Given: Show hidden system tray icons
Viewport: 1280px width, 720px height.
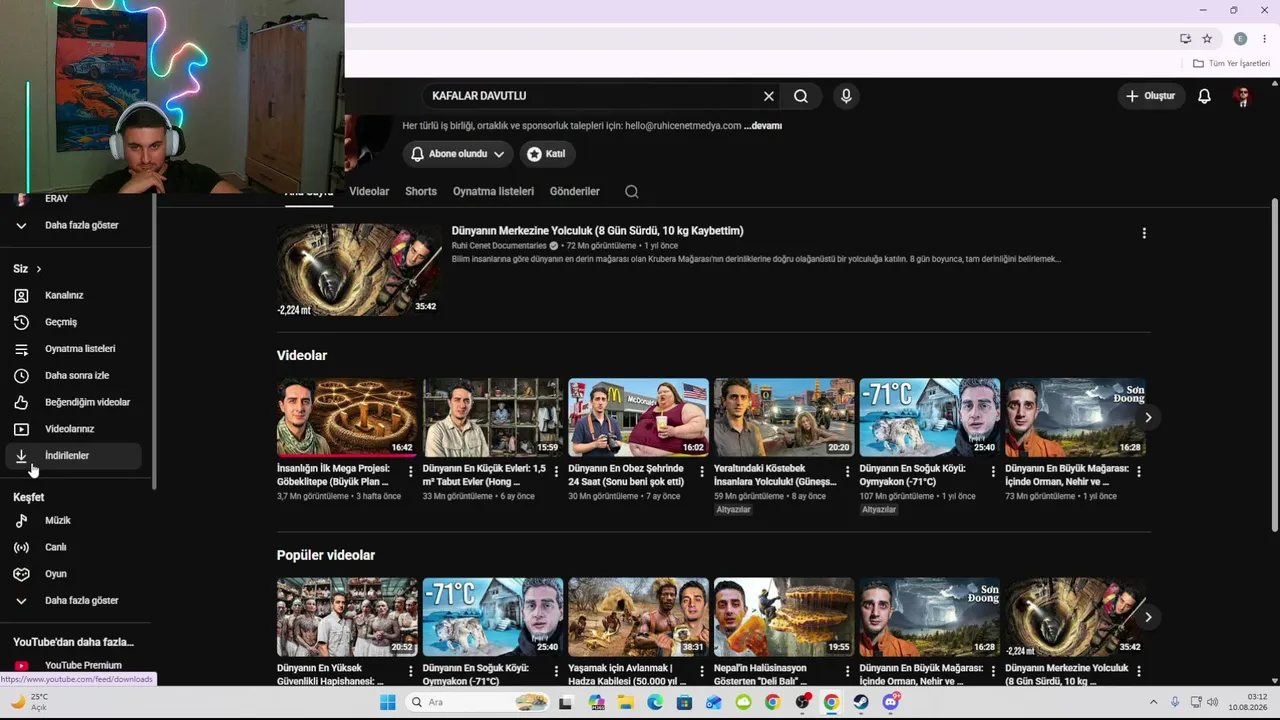Looking at the screenshot, I should 1153,702.
